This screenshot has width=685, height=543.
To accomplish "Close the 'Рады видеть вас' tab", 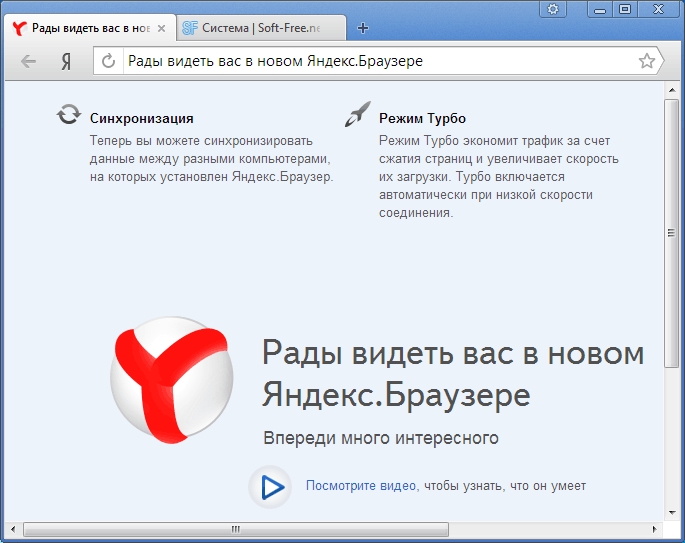I will (x=162, y=28).
